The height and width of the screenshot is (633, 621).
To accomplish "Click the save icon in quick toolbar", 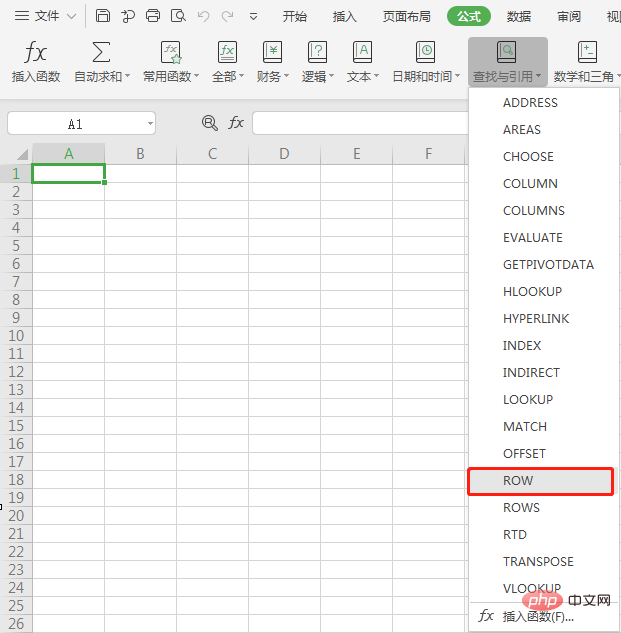I will pyautogui.click(x=103, y=16).
